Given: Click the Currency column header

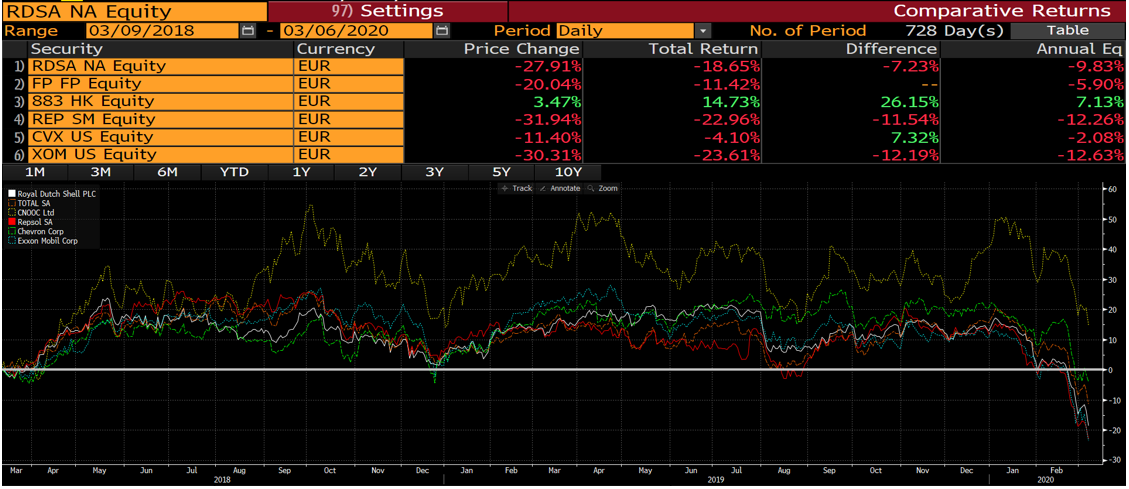Looking at the screenshot, I should [348, 49].
